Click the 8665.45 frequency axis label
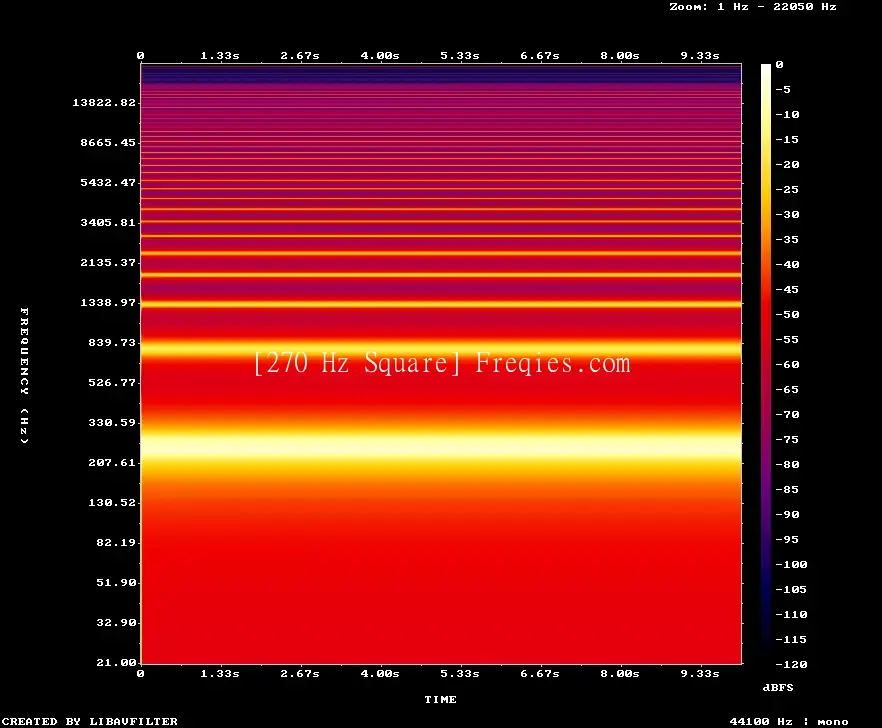 tap(108, 142)
